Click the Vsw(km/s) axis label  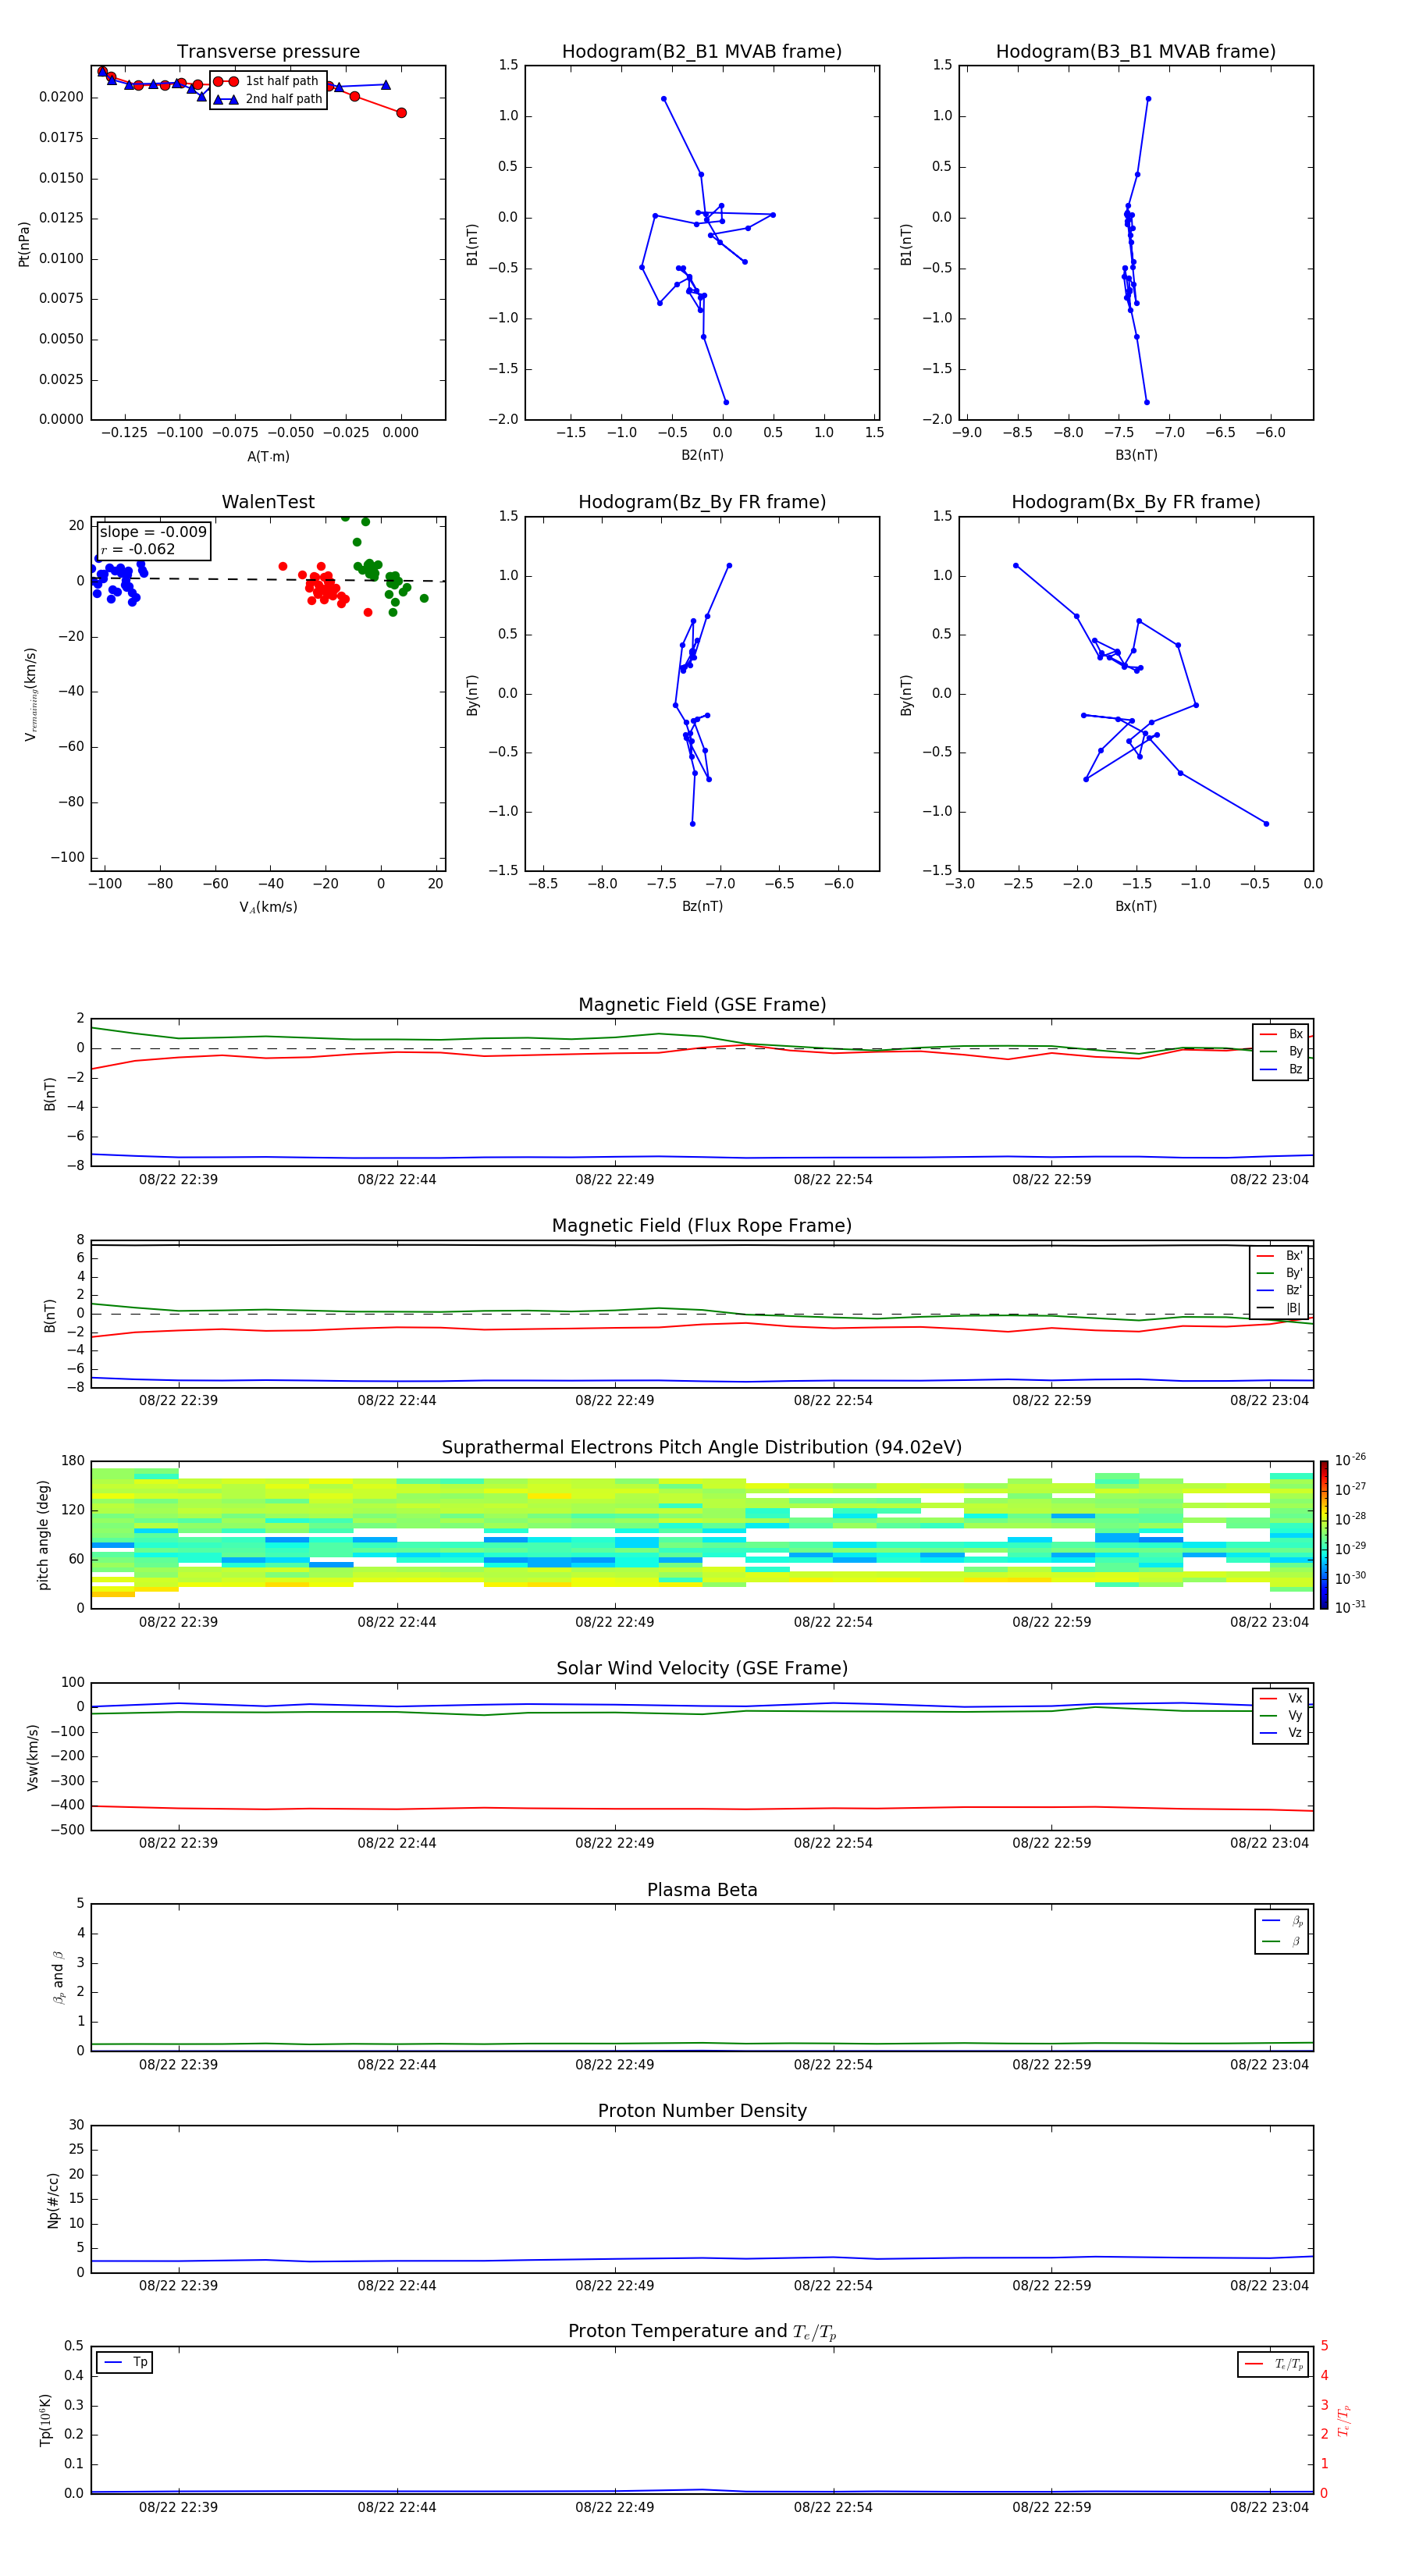tap(32, 1757)
